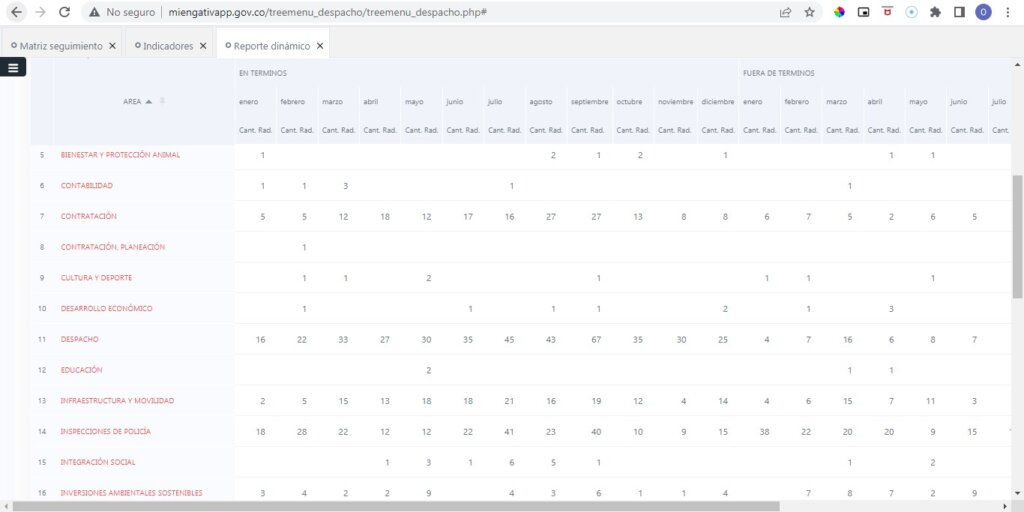Open the extensions puzzle icon
This screenshot has height=512, width=1024.
(x=935, y=12)
